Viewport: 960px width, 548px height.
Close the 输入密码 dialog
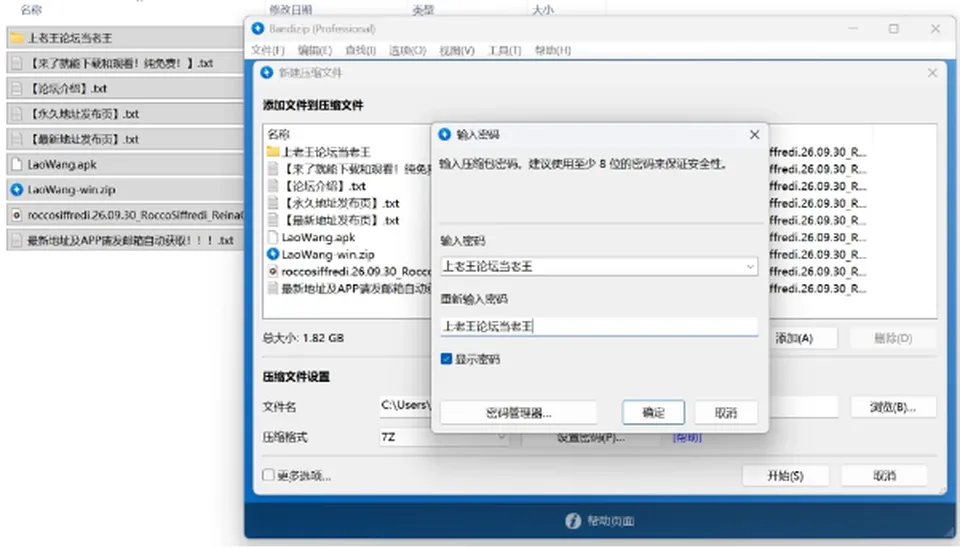coord(754,135)
